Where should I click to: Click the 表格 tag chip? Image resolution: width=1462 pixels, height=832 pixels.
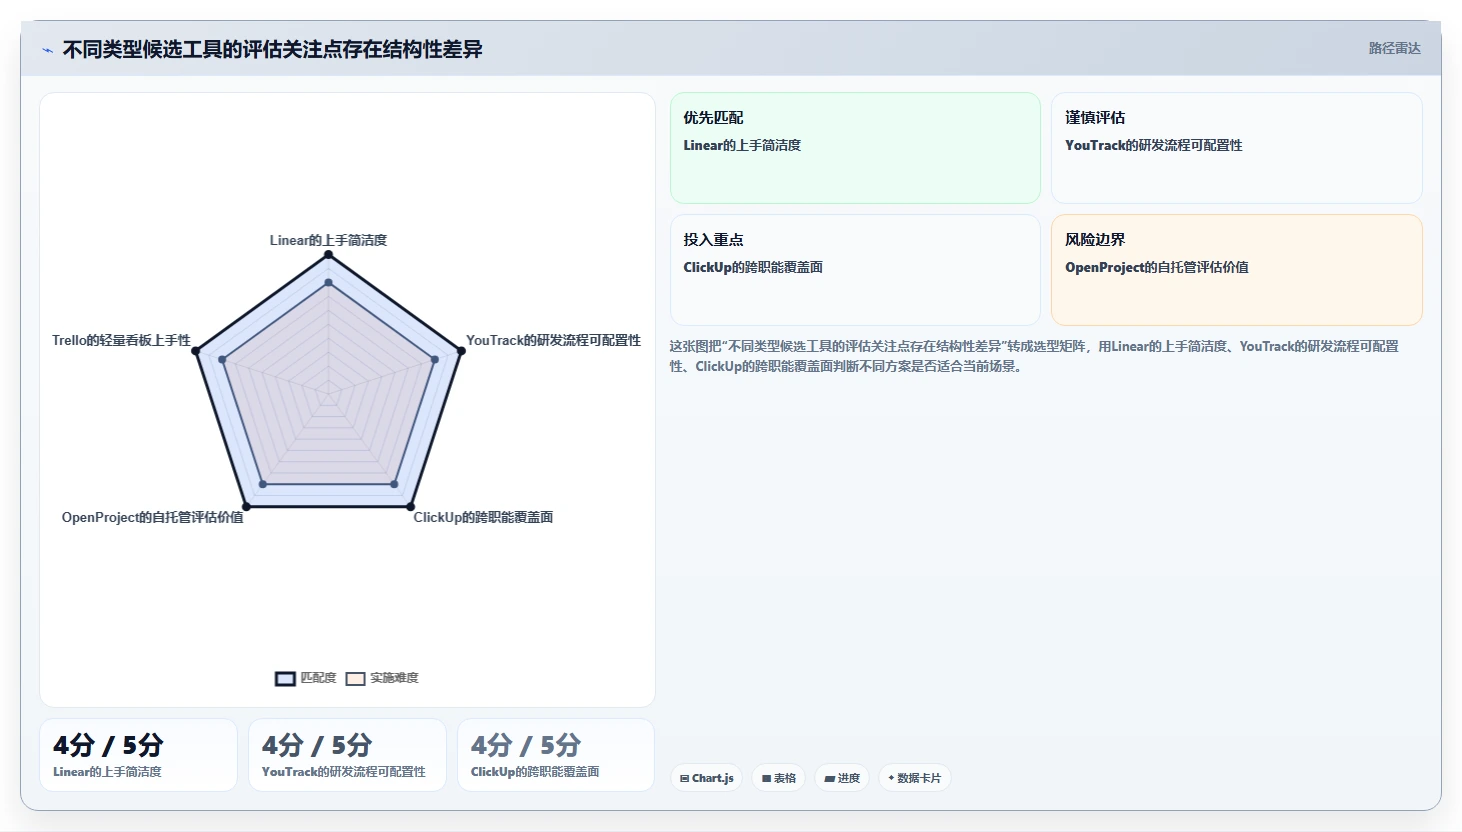coord(779,778)
